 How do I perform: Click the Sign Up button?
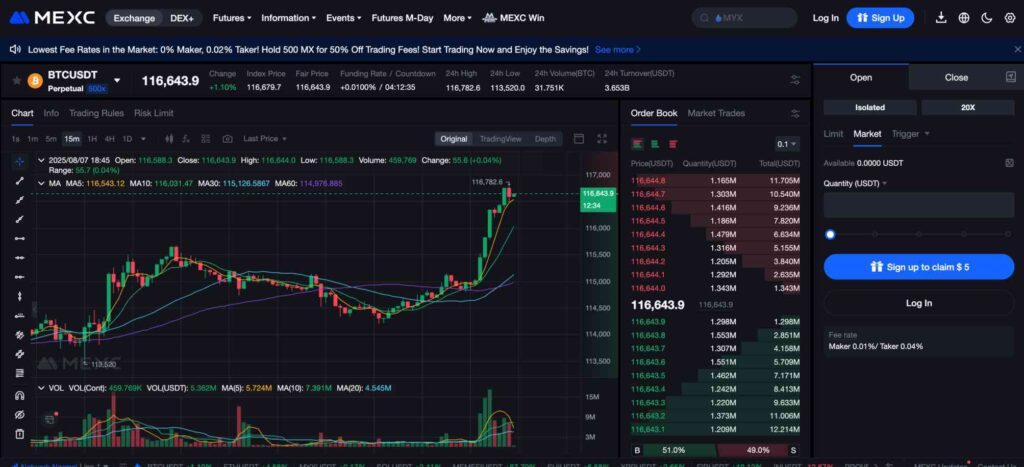880,18
